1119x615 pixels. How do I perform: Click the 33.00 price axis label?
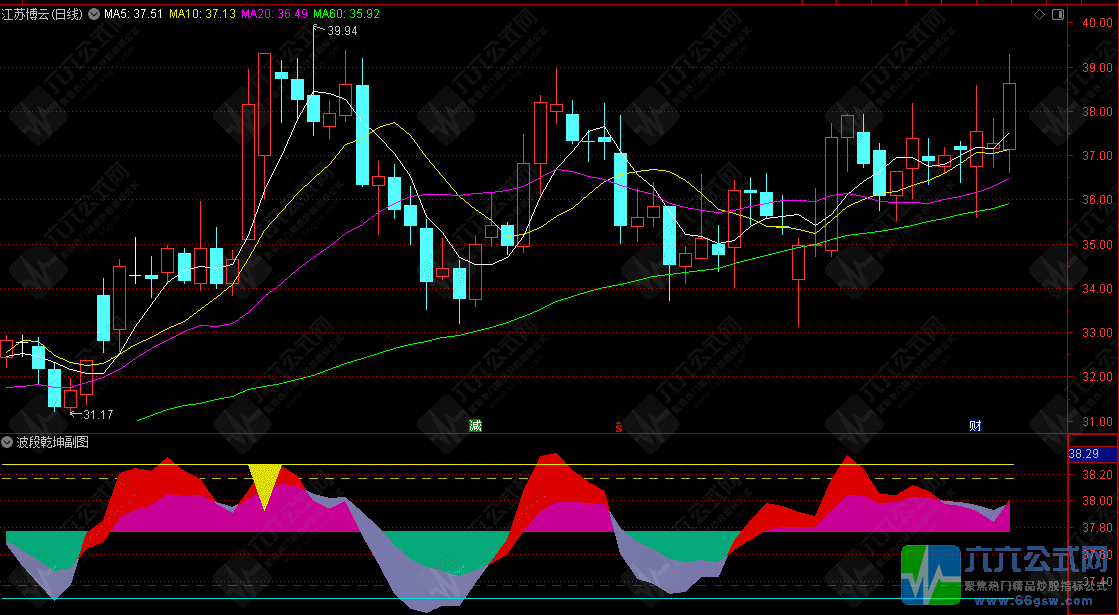tap(1097, 333)
